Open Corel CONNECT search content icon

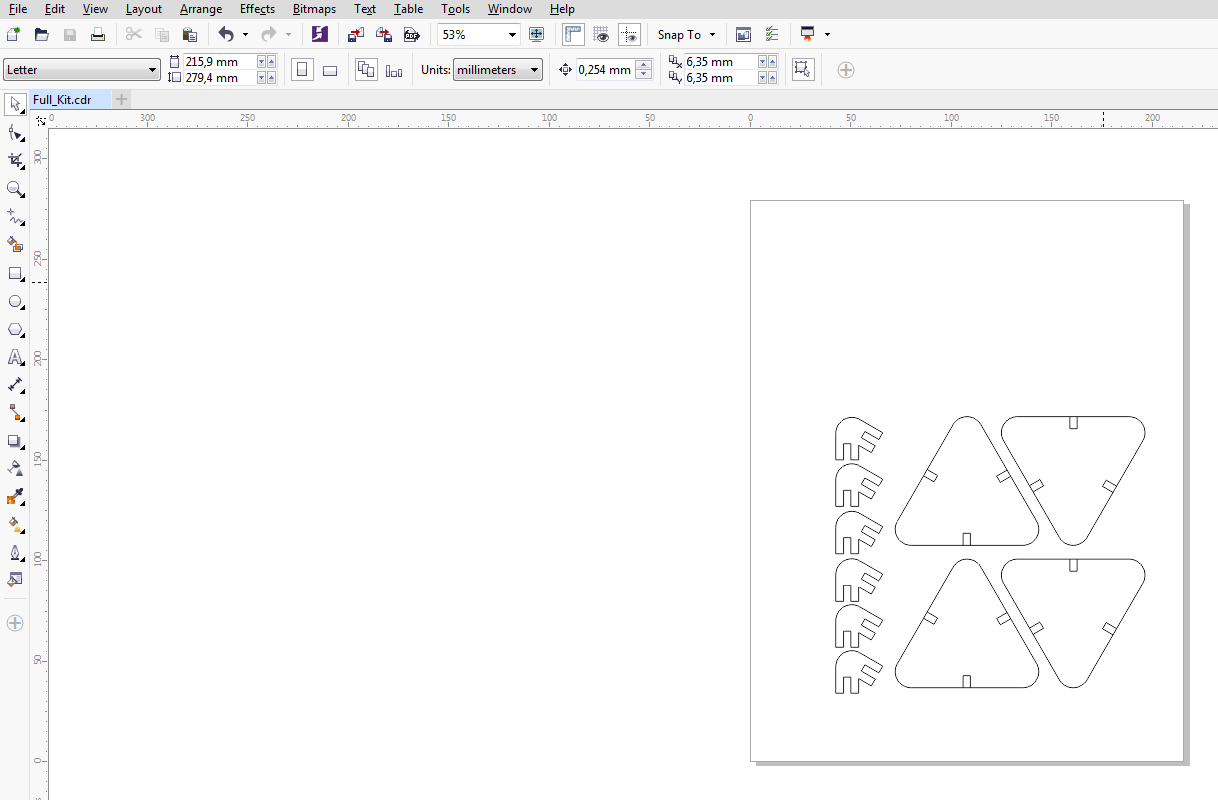pyautogui.click(x=319, y=34)
